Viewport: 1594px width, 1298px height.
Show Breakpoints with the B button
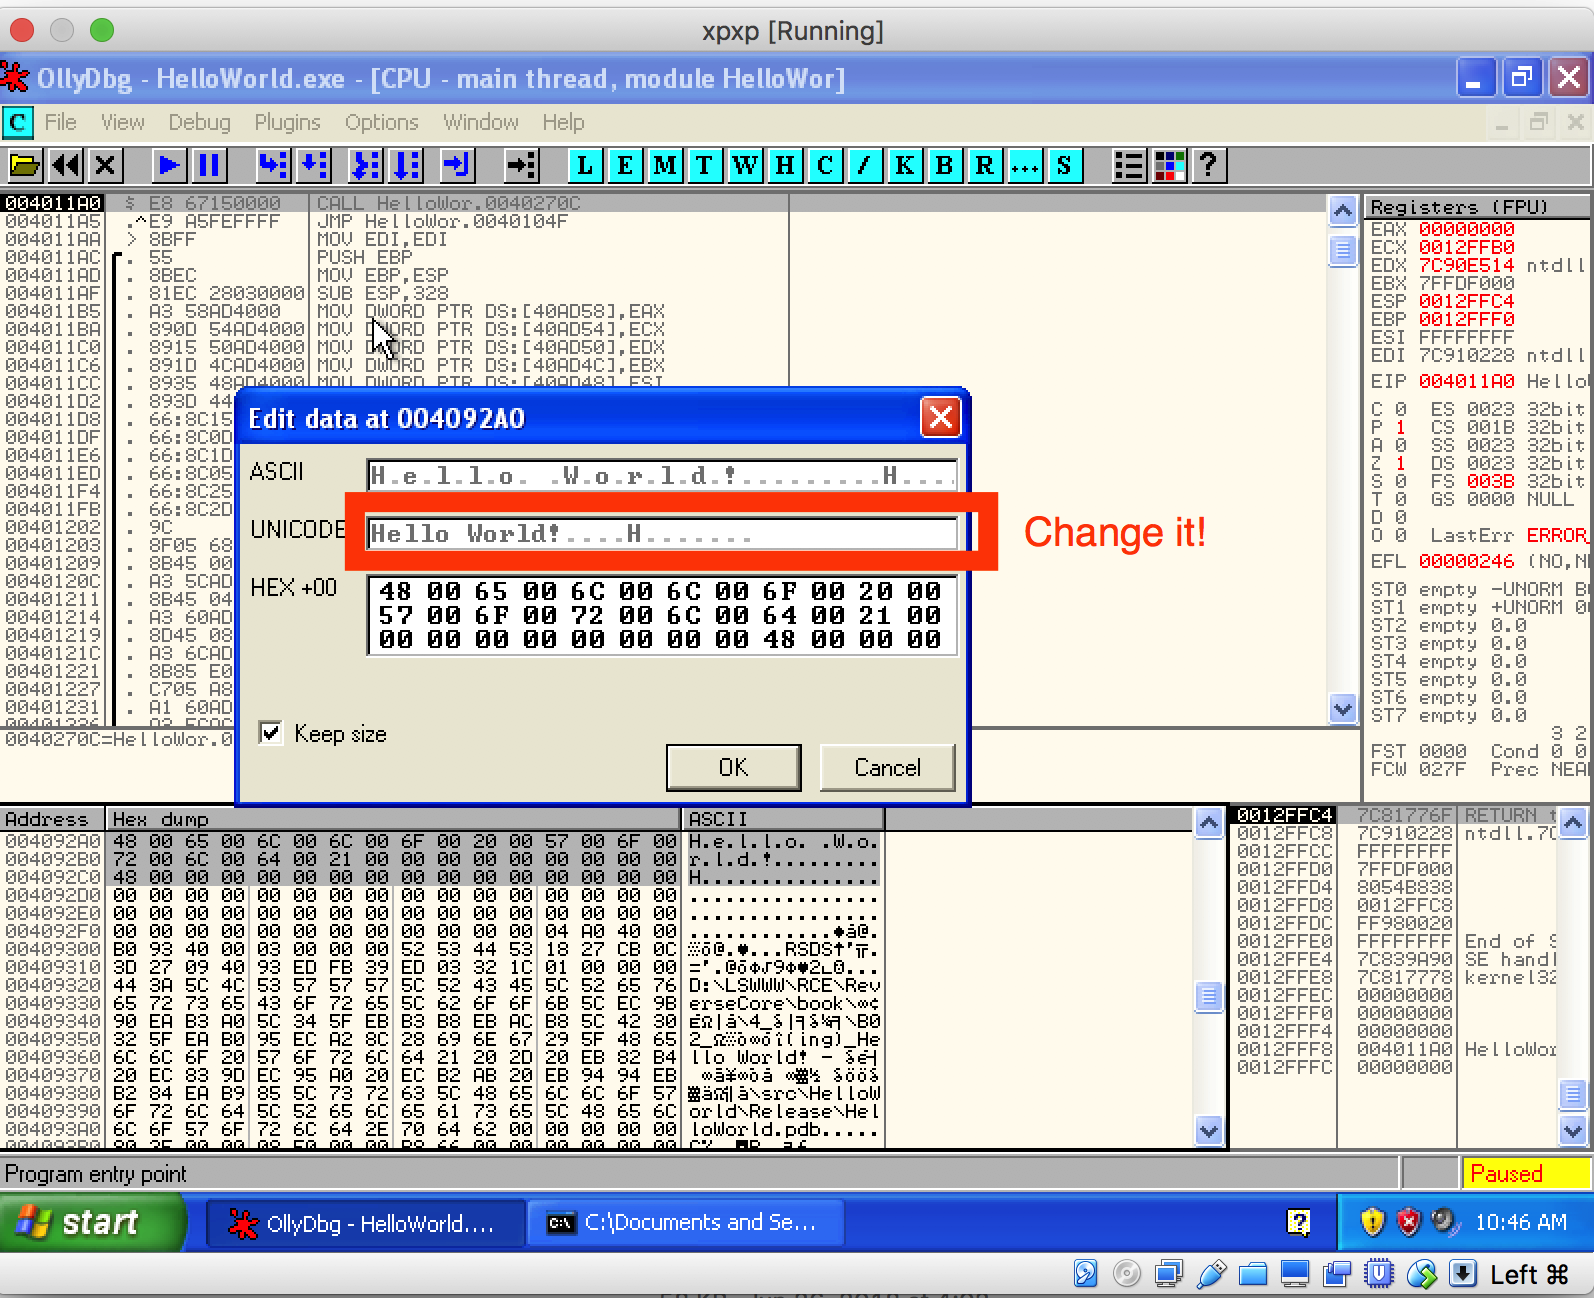pos(945,165)
